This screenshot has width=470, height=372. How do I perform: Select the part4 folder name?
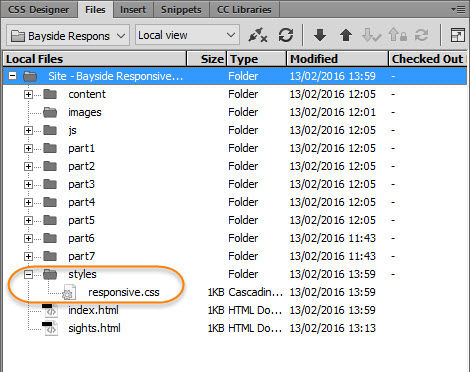[x=82, y=202]
